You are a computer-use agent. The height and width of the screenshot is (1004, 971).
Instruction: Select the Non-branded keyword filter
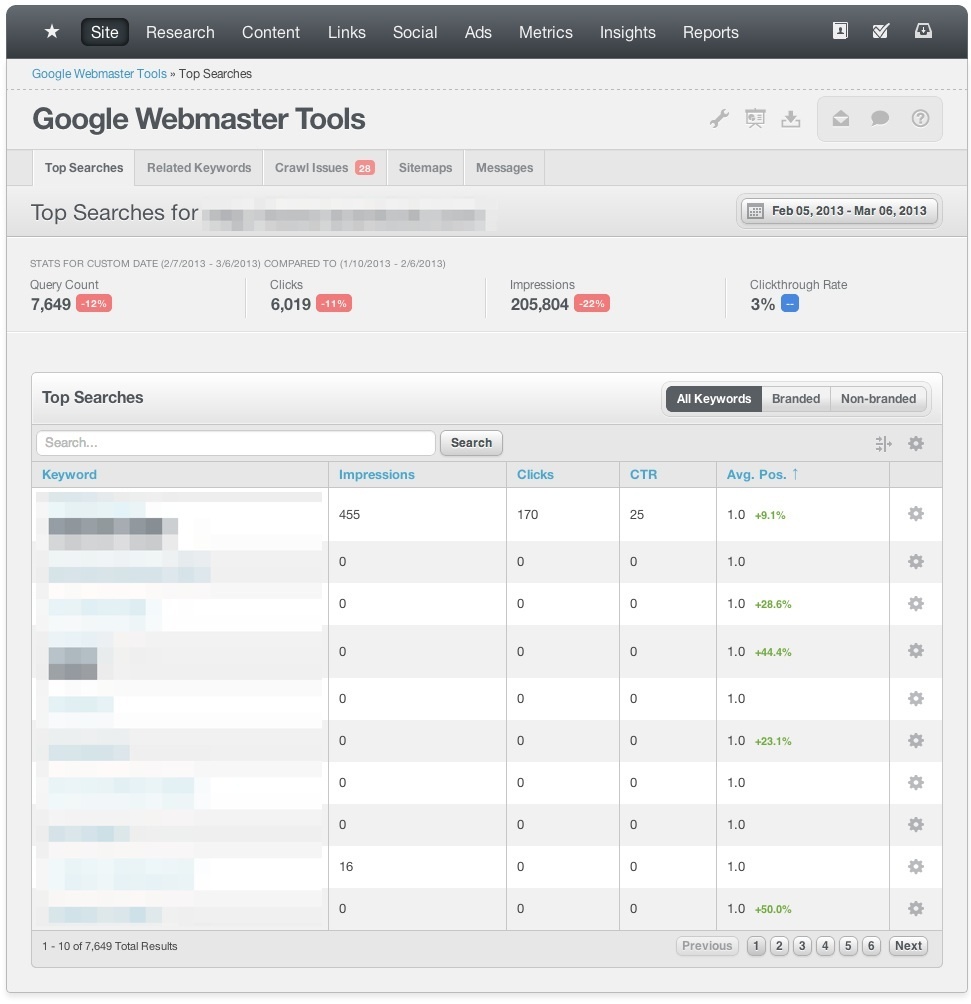tap(878, 399)
